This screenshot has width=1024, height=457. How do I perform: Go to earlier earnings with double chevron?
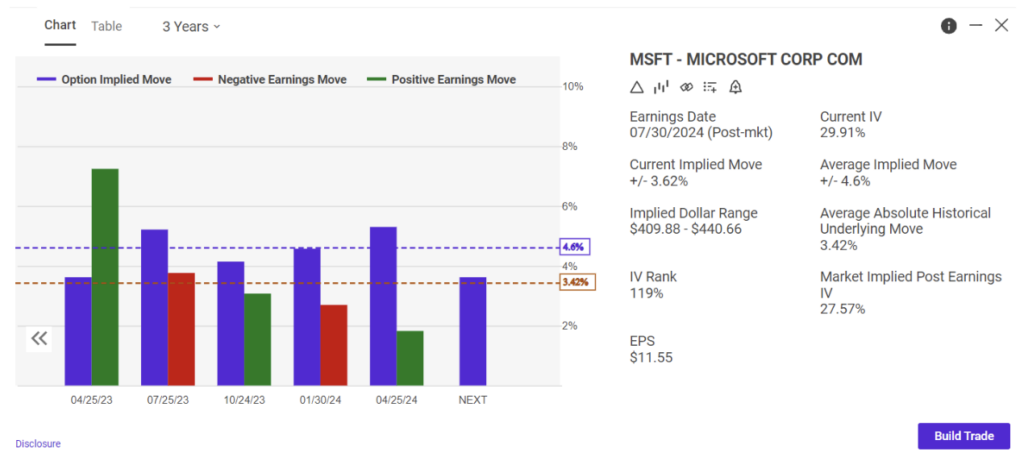[39, 338]
